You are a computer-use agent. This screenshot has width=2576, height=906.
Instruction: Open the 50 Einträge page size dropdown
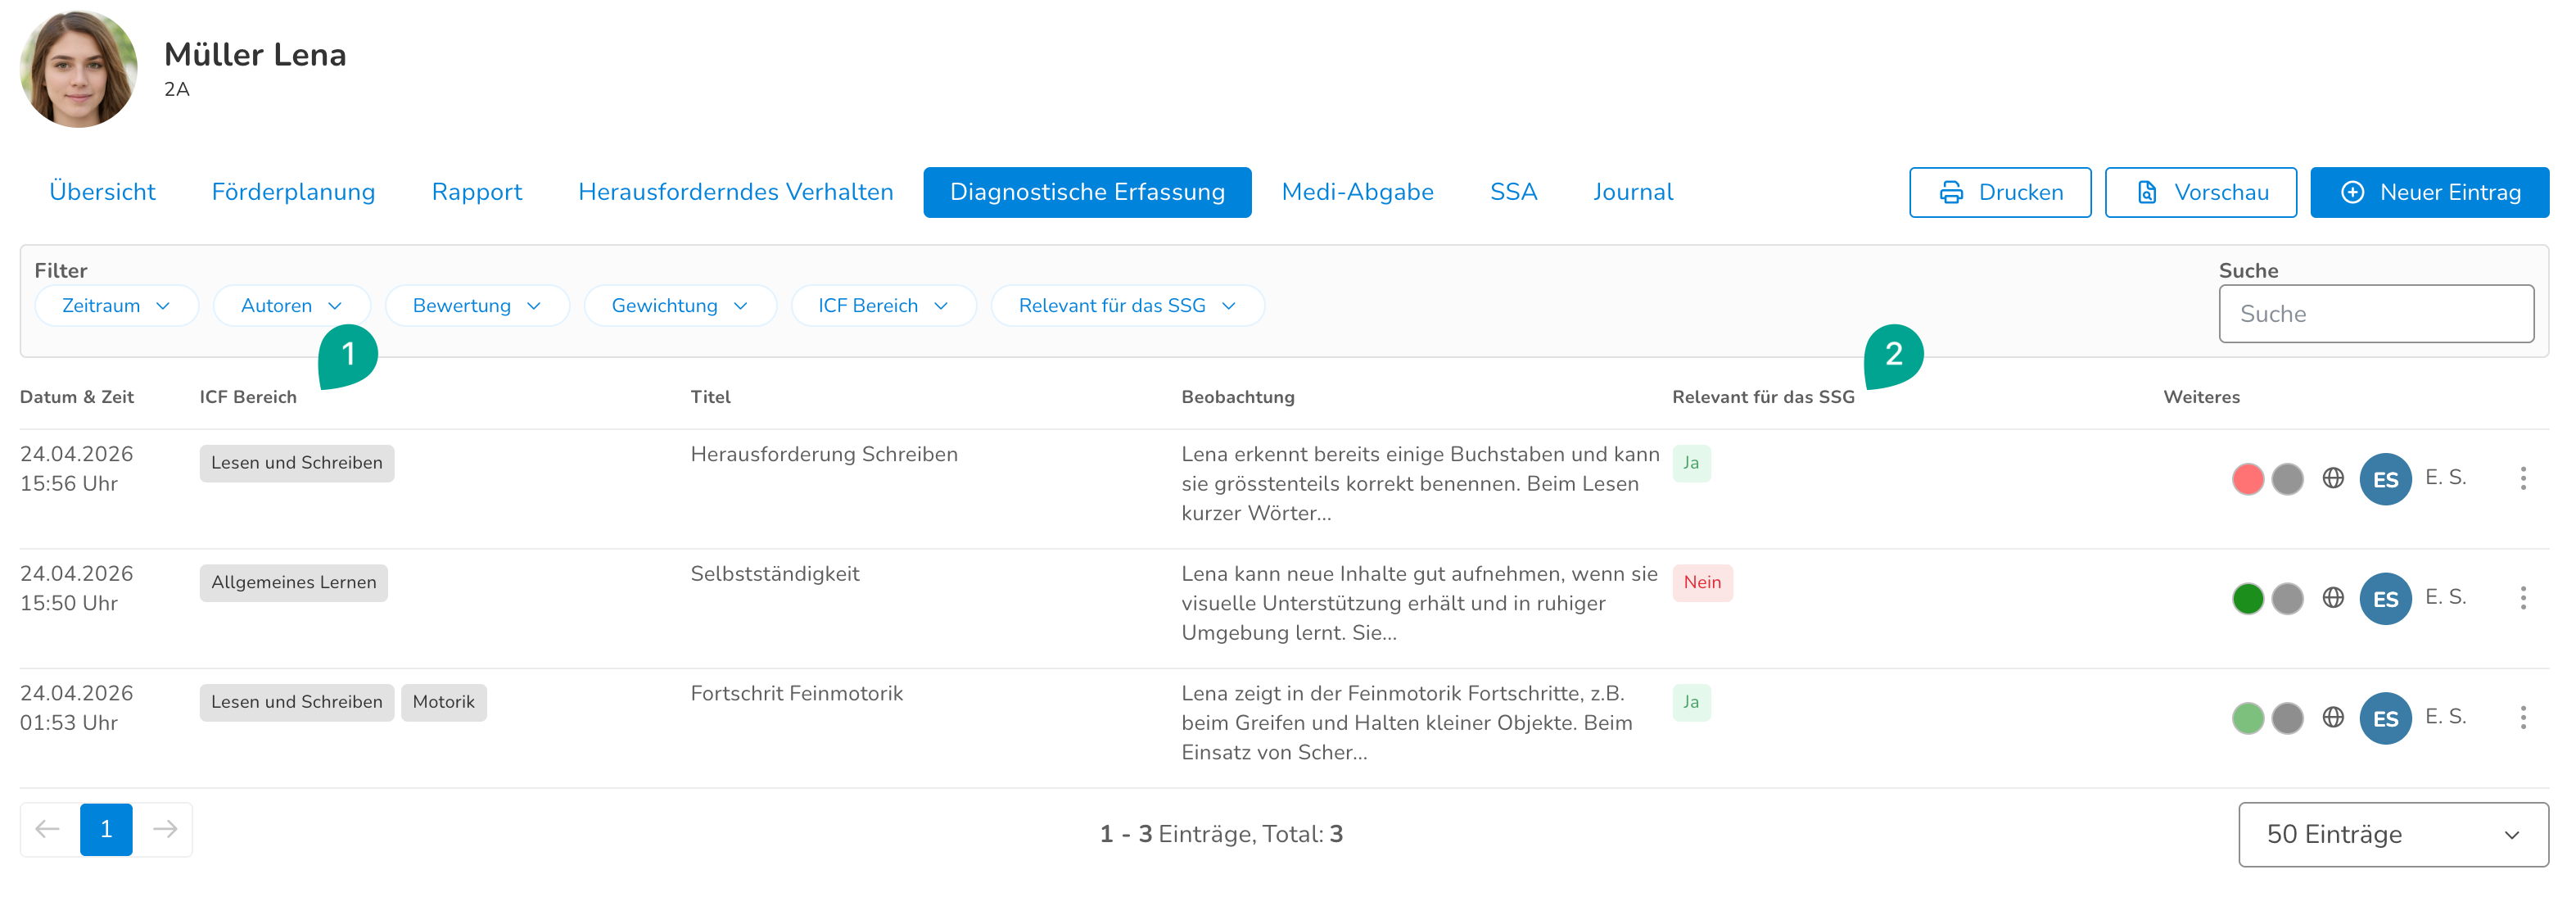tap(2393, 834)
